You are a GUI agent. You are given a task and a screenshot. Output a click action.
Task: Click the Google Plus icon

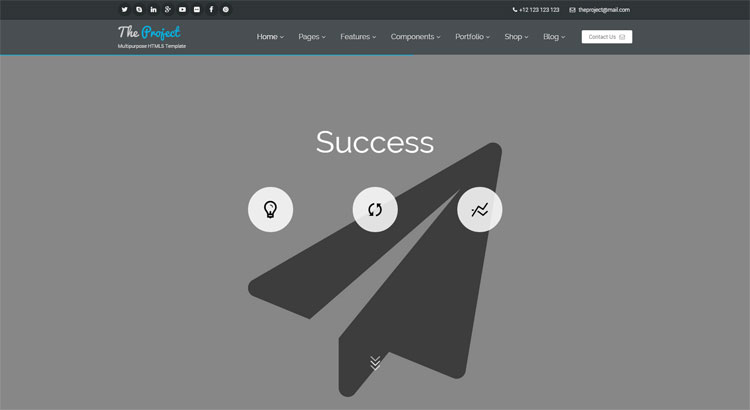(168, 9)
